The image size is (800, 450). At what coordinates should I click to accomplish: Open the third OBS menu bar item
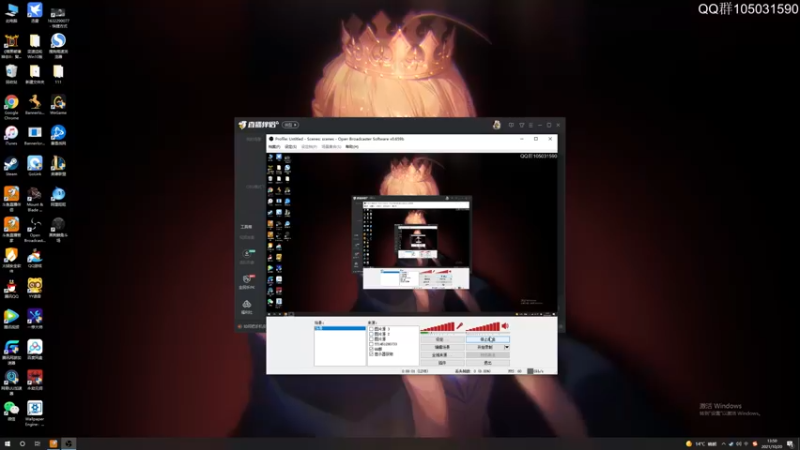pos(309,147)
